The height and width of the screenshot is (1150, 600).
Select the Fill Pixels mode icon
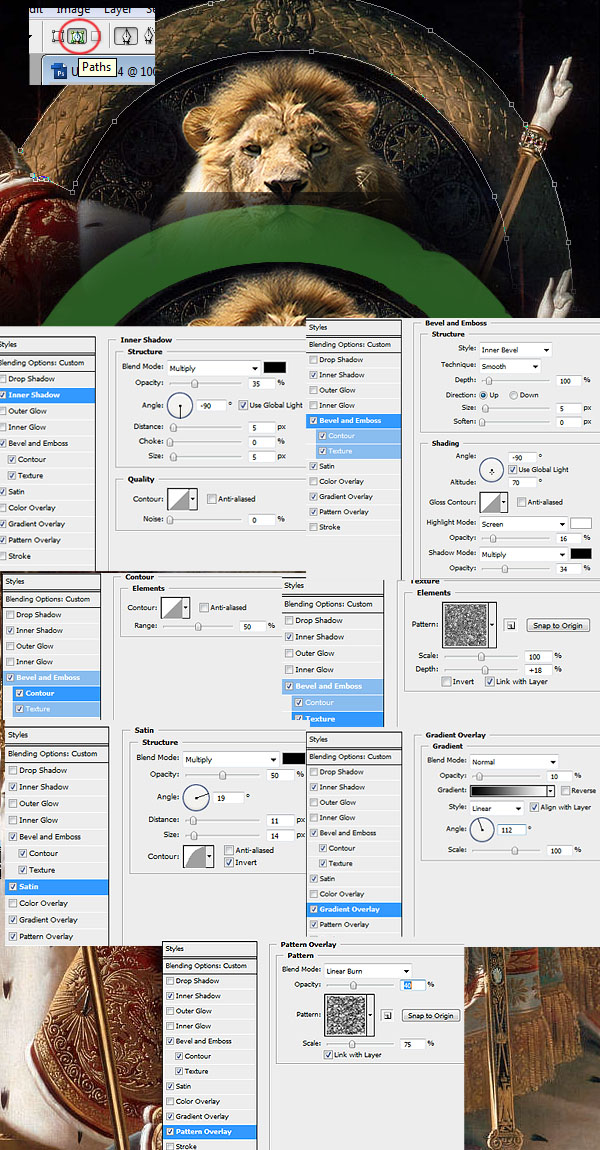click(95, 36)
